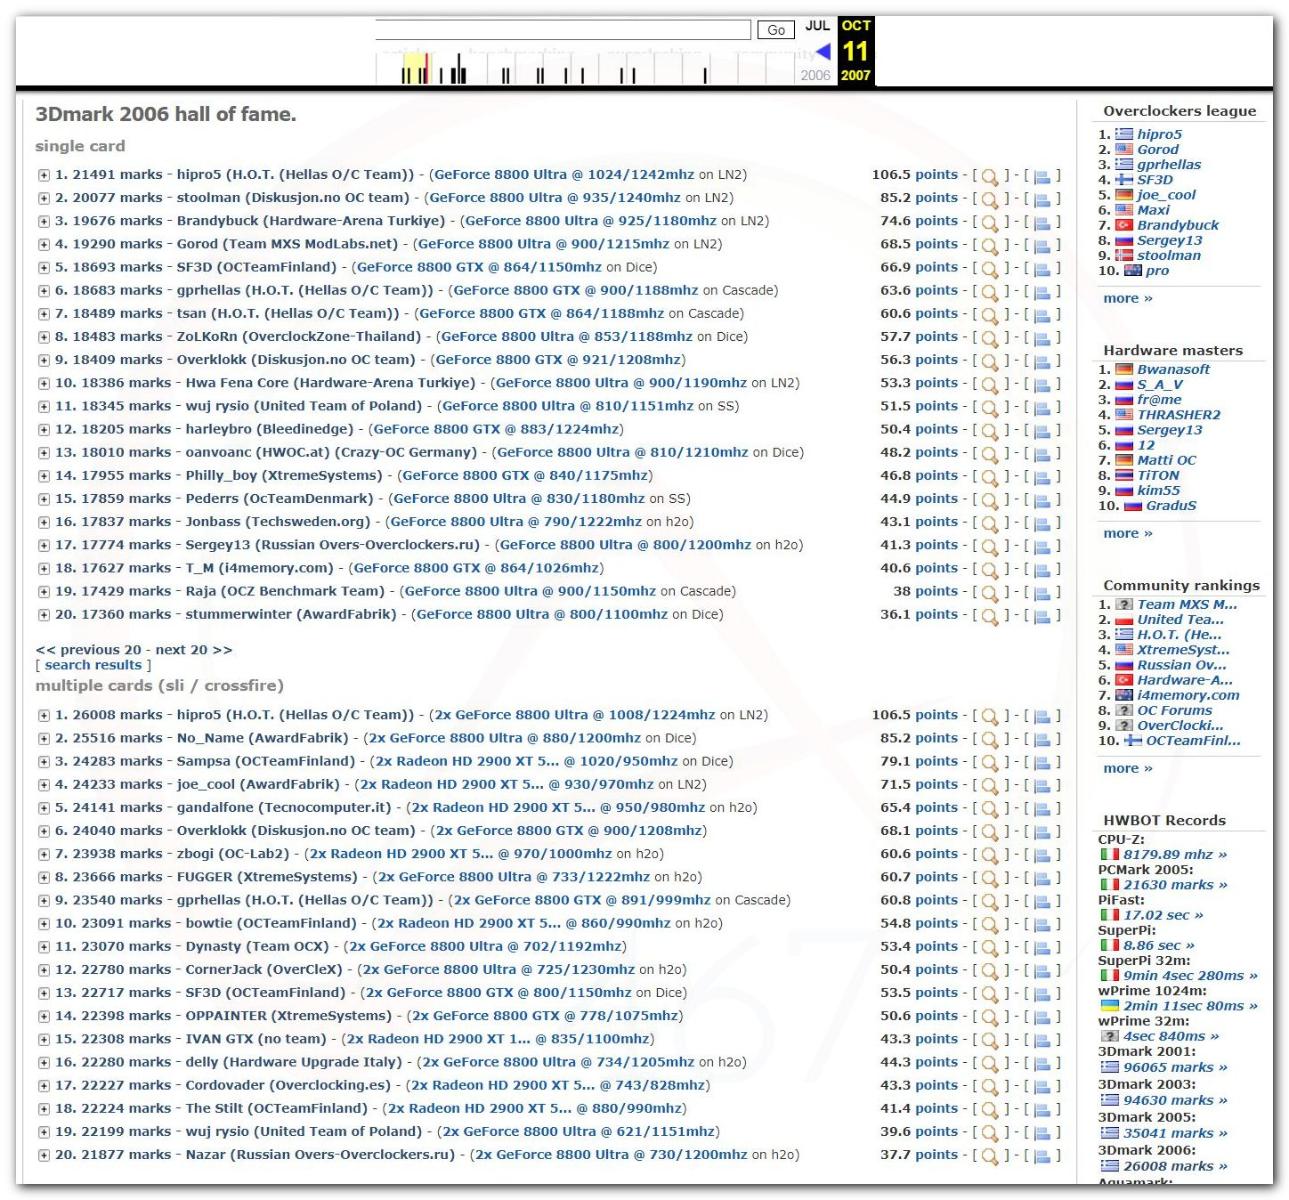Expand the single card 21491 marks hipro5 row

[x=44, y=175]
